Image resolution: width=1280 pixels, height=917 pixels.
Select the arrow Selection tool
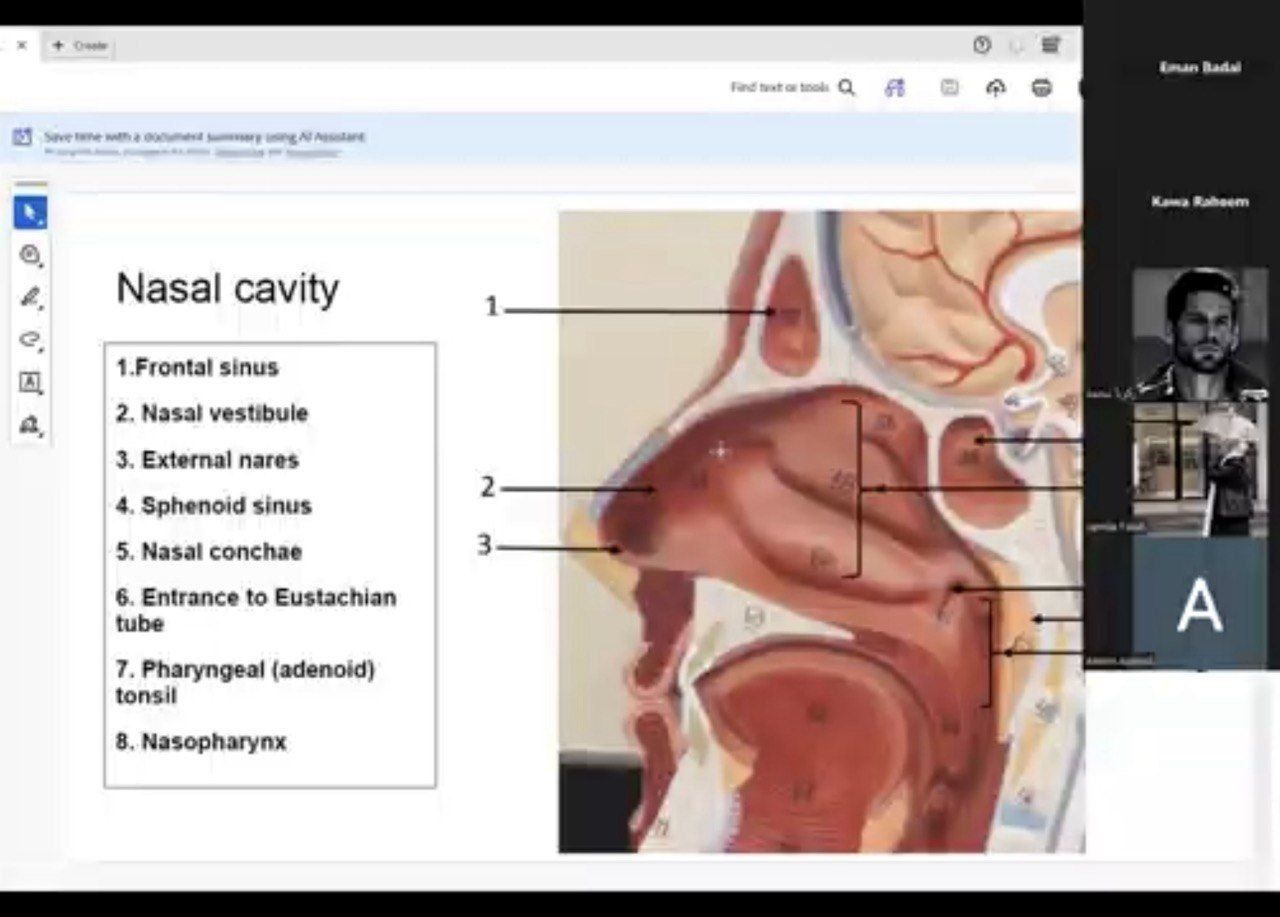[x=30, y=213]
